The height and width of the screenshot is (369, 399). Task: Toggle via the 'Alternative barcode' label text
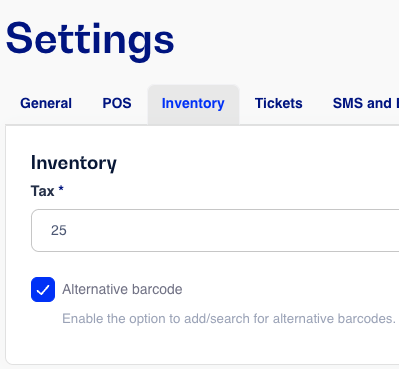pyautogui.click(x=122, y=289)
